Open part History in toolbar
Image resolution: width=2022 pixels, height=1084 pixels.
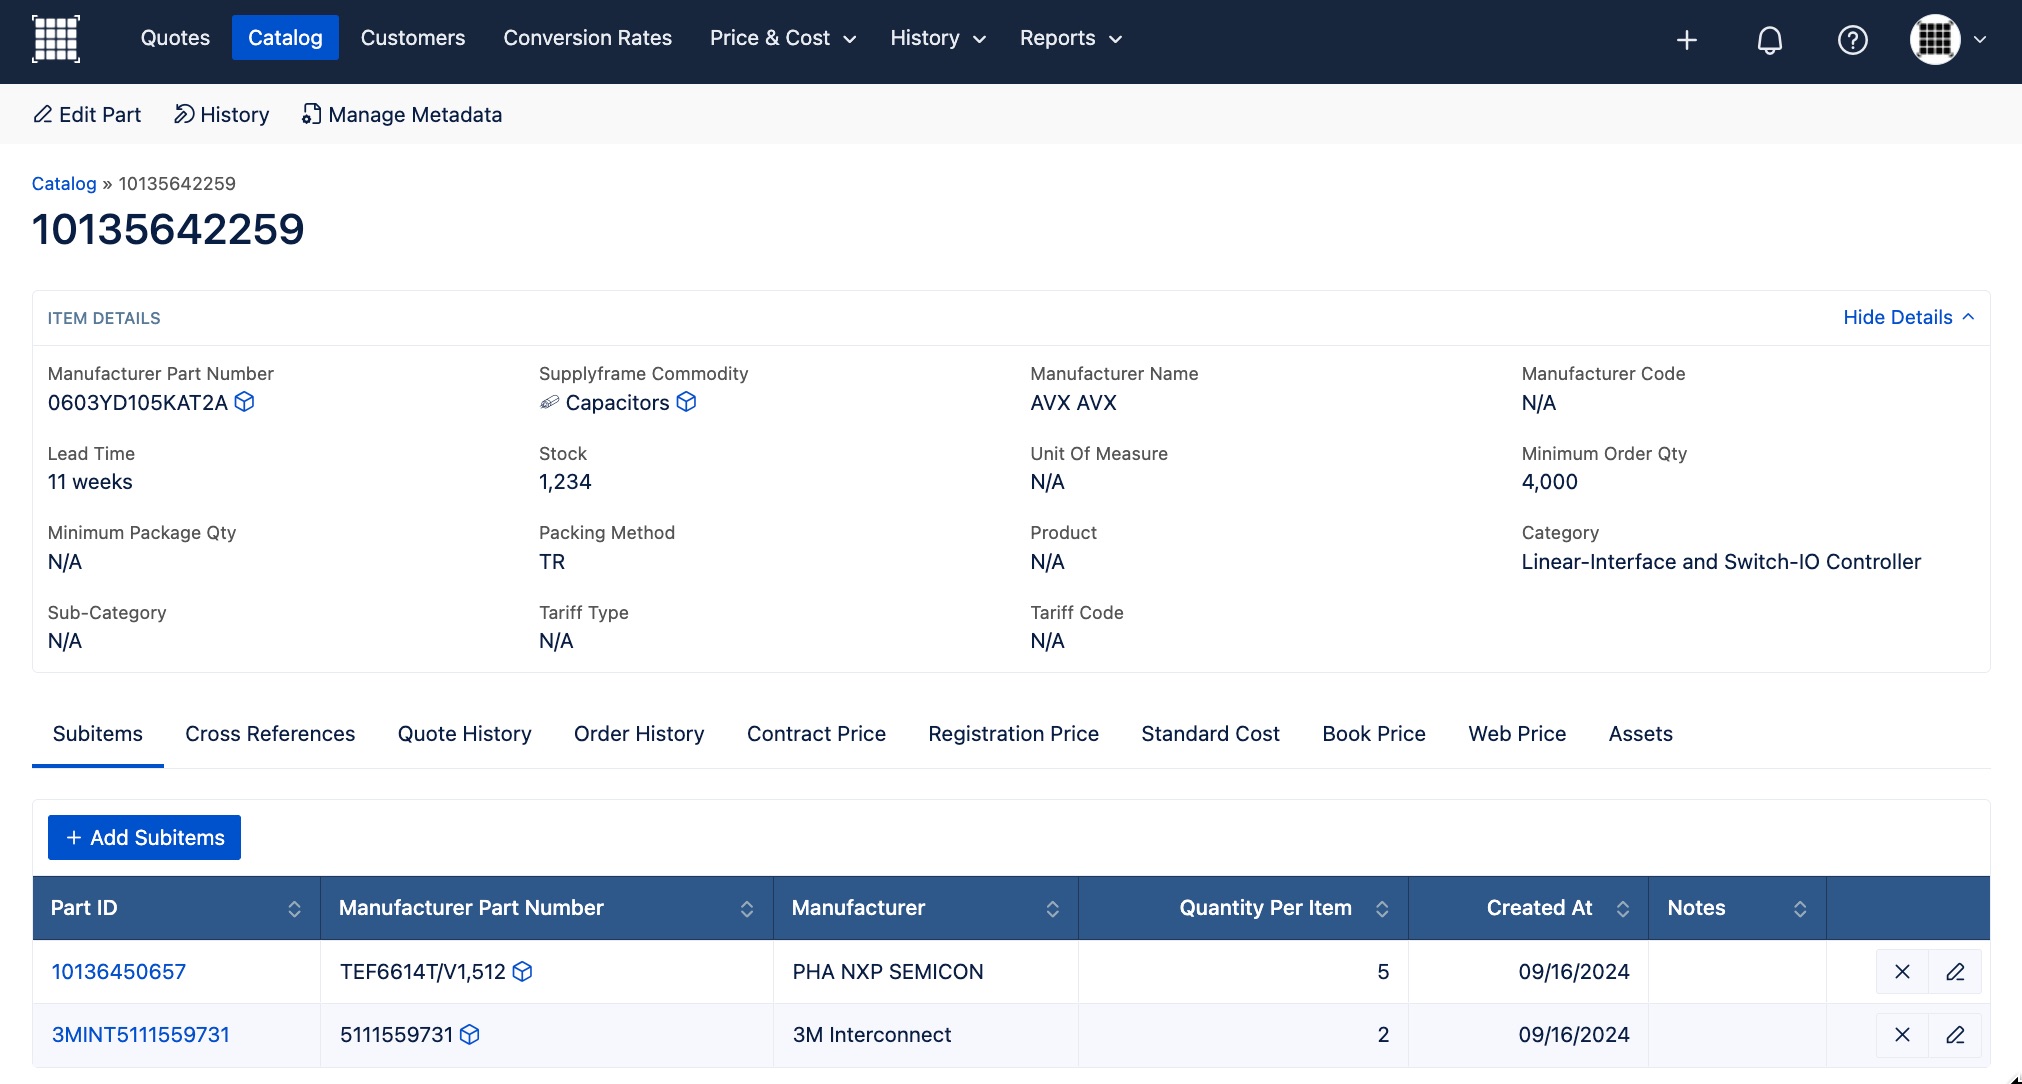point(221,115)
